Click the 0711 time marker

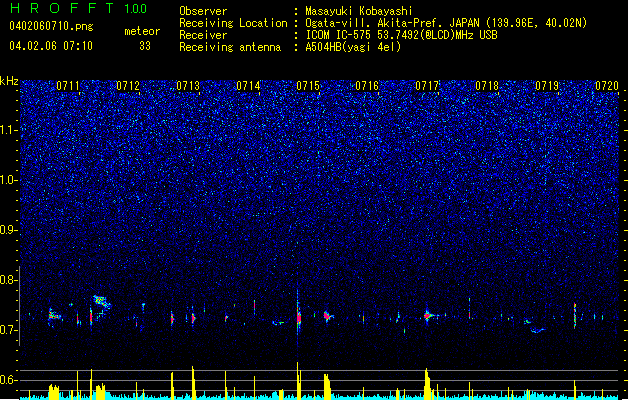coord(68,86)
